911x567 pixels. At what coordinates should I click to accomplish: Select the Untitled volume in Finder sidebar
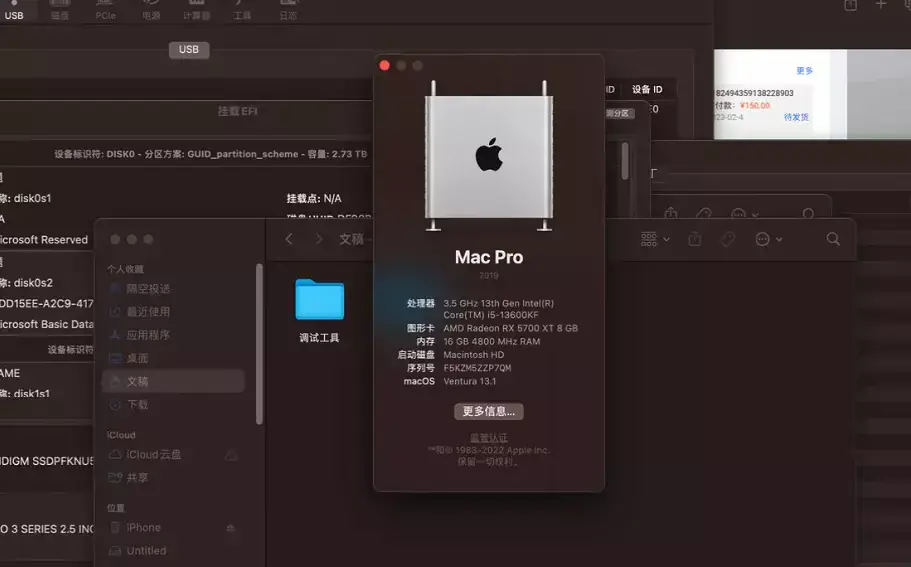click(x=173, y=551)
